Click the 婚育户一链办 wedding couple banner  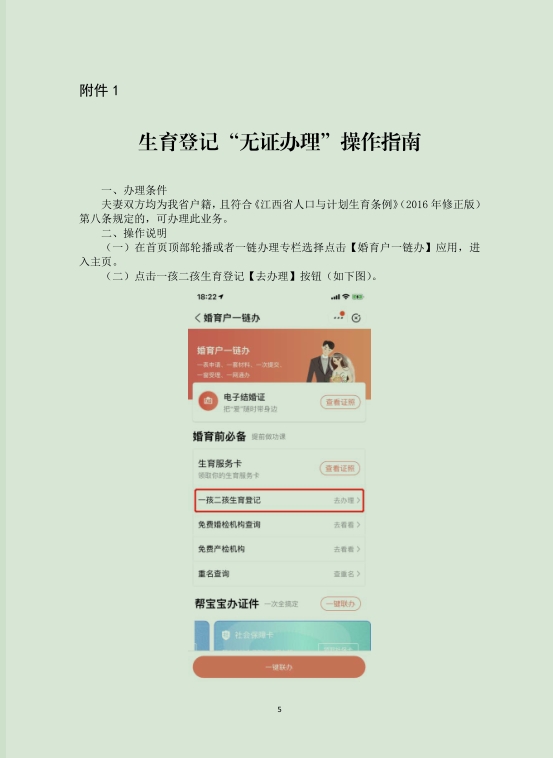[279, 356]
